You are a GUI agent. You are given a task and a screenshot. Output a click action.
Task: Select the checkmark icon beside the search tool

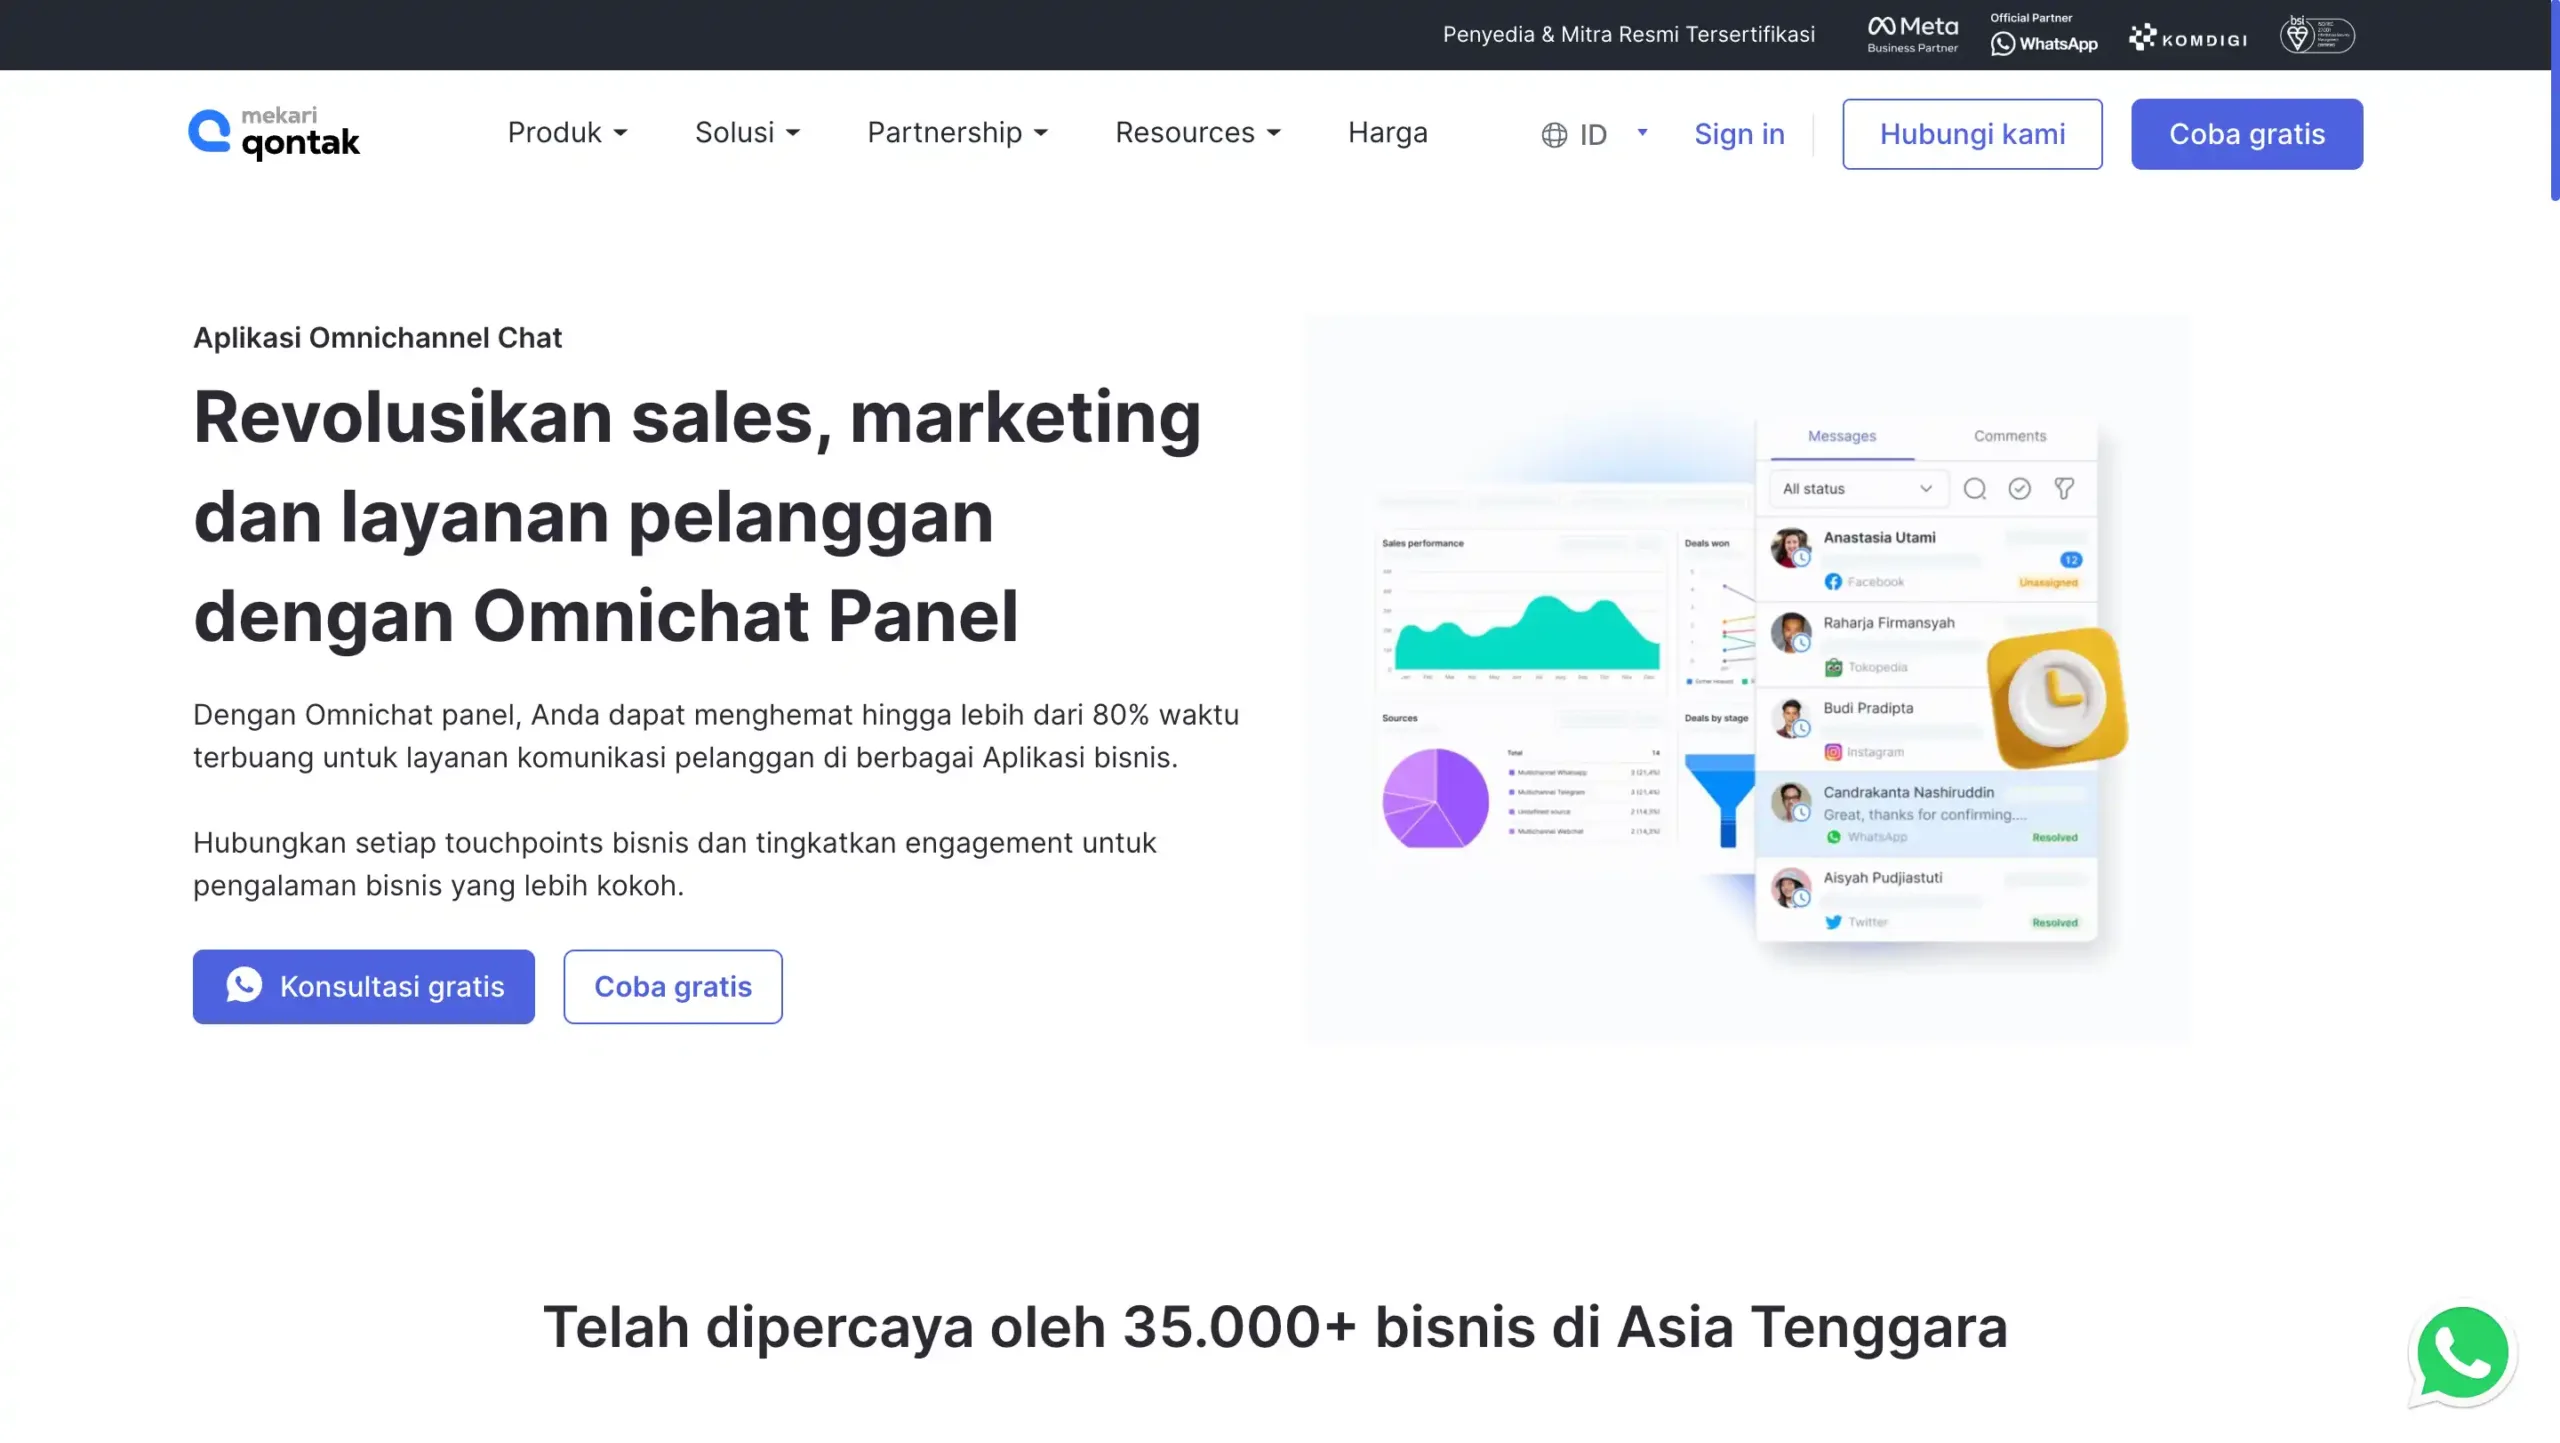(2020, 489)
